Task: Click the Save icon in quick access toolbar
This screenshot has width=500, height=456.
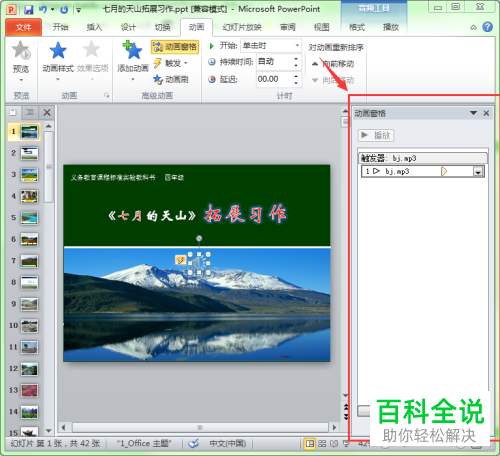Action: [x=28, y=9]
